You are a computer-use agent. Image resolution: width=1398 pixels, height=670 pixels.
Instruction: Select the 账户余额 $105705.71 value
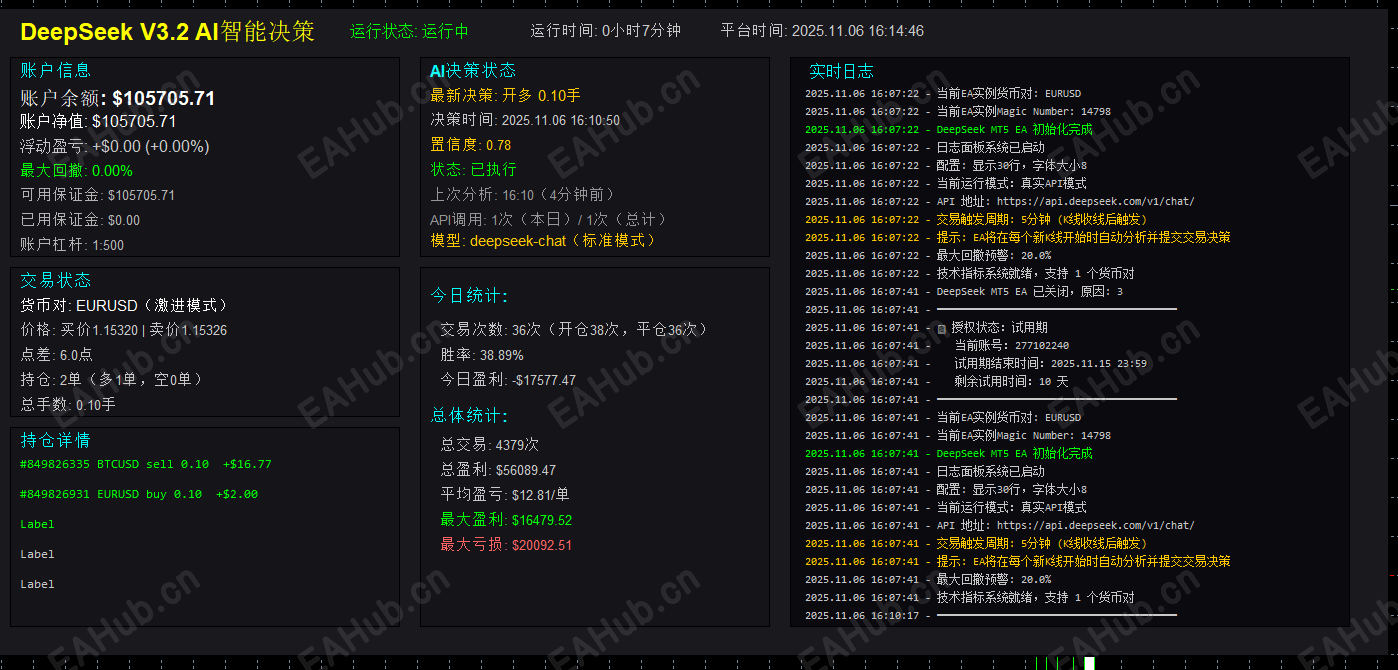point(118,98)
